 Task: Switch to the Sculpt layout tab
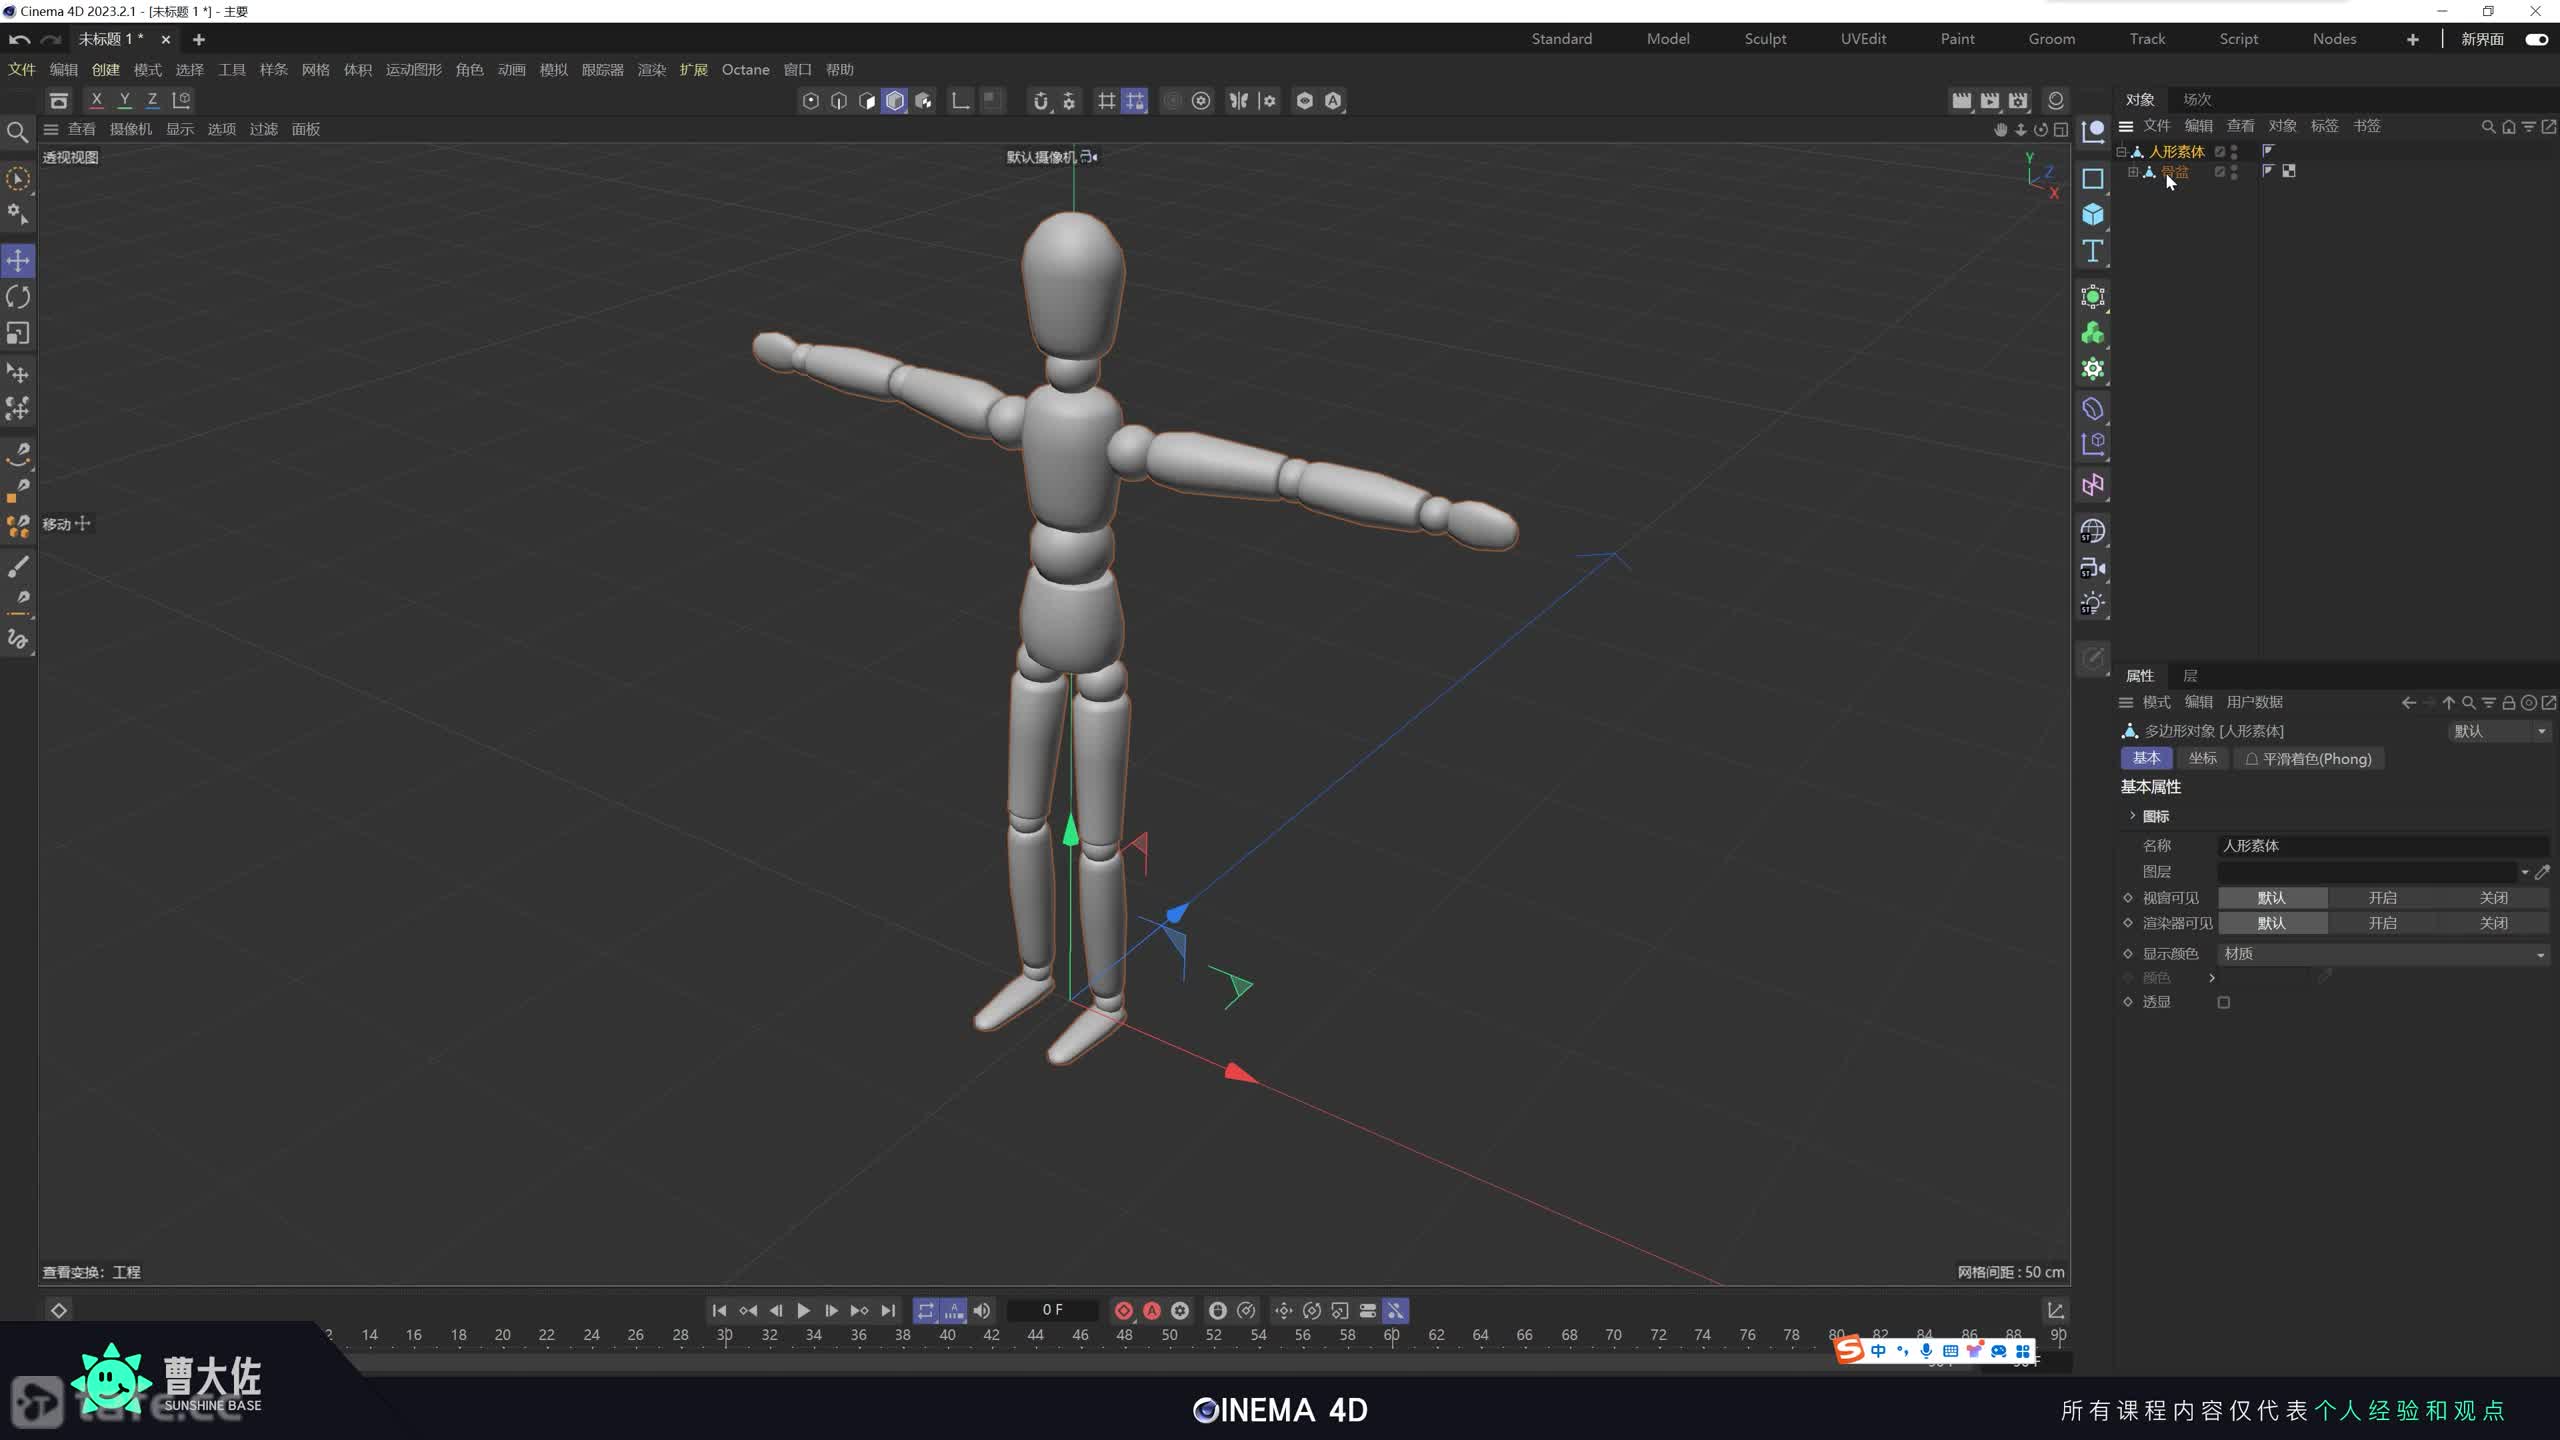pyautogui.click(x=1765, y=39)
